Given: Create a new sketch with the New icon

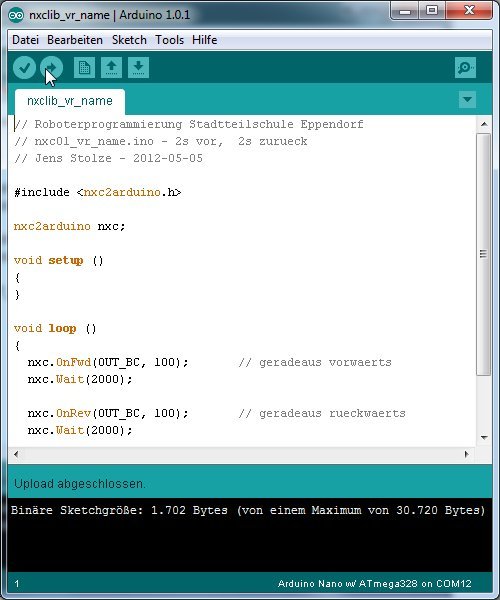Looking at the screenshot, I should point(84,68).
